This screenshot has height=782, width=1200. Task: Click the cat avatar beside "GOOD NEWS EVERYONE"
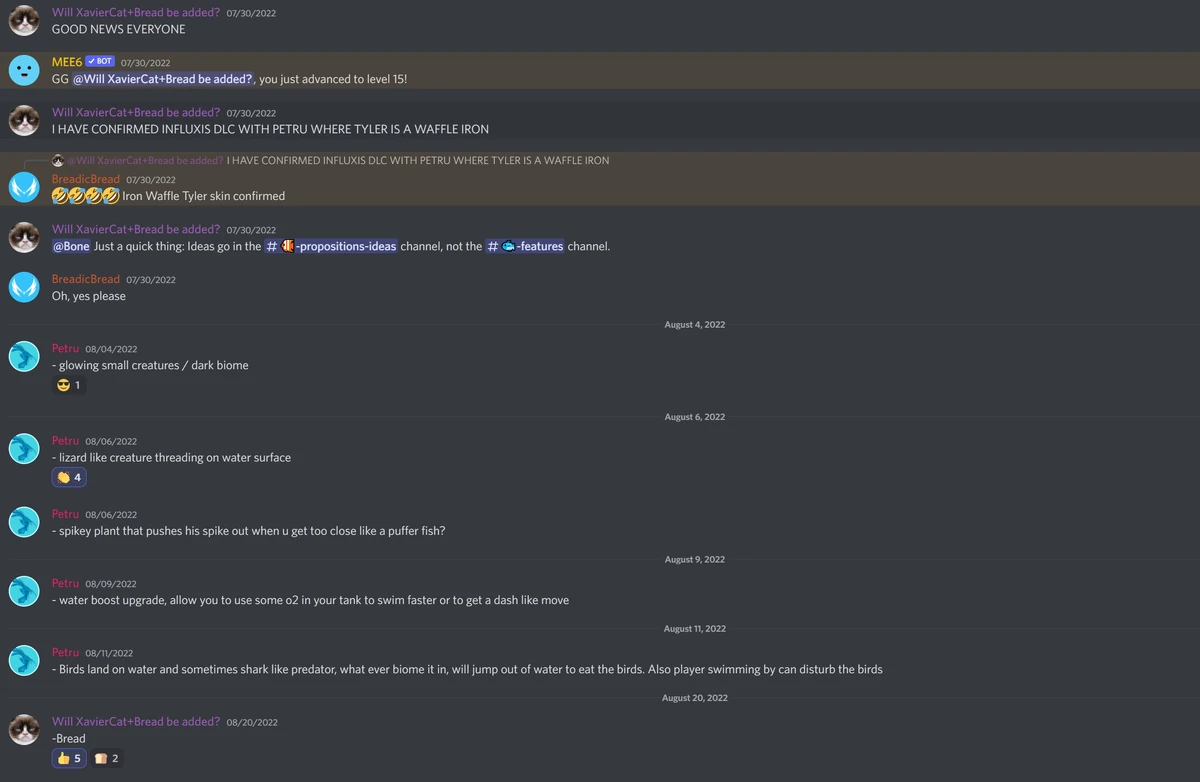click(x=24, y=20)
